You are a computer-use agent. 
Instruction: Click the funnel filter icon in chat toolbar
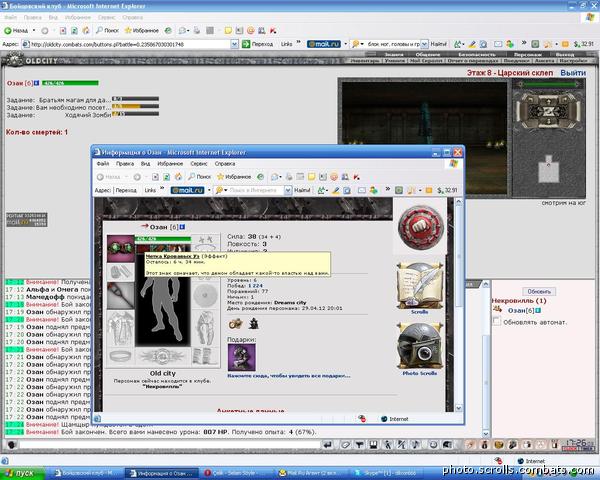point(359,445)
